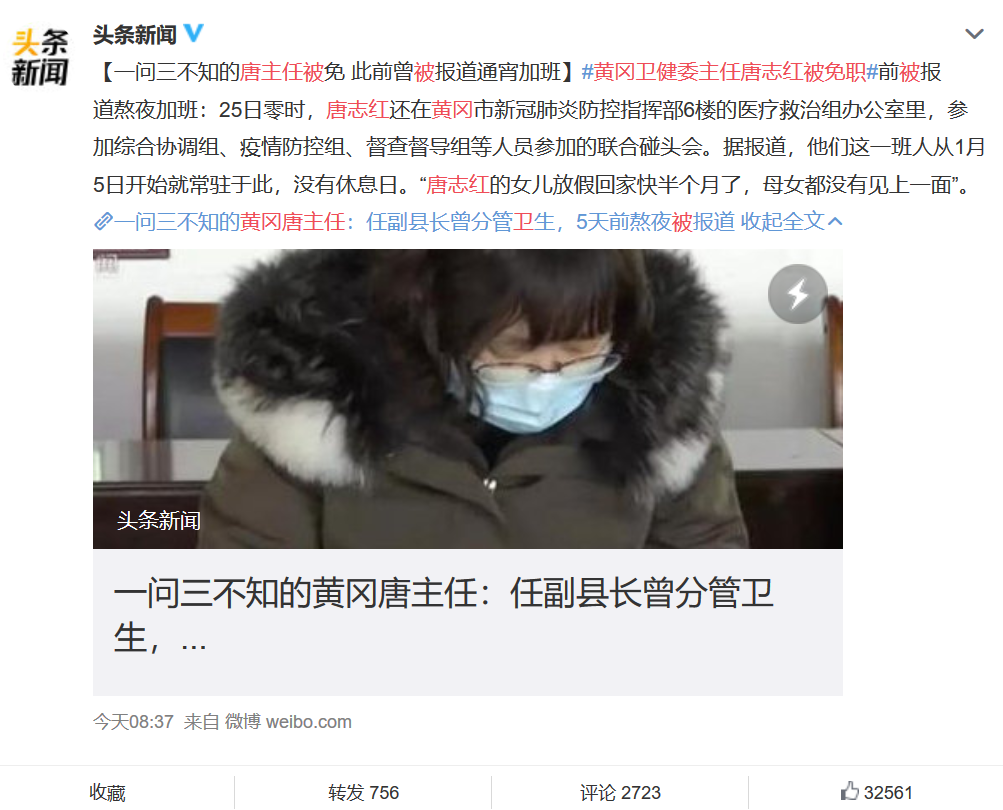Click the lightning bolt icon on the image
Image resolution: width=1003 pixels, height=810 pixels.
(x=798, y=294)
